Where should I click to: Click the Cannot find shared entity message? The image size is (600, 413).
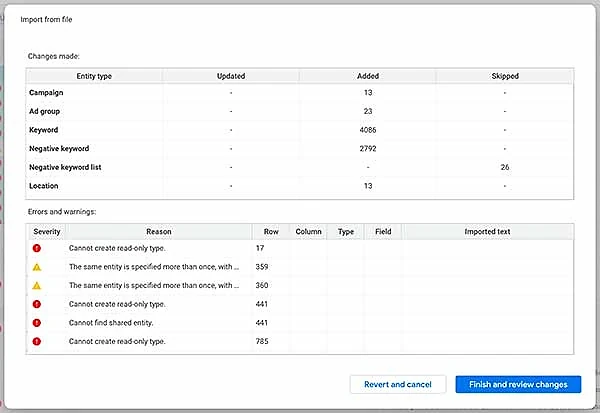click(111, 323)
